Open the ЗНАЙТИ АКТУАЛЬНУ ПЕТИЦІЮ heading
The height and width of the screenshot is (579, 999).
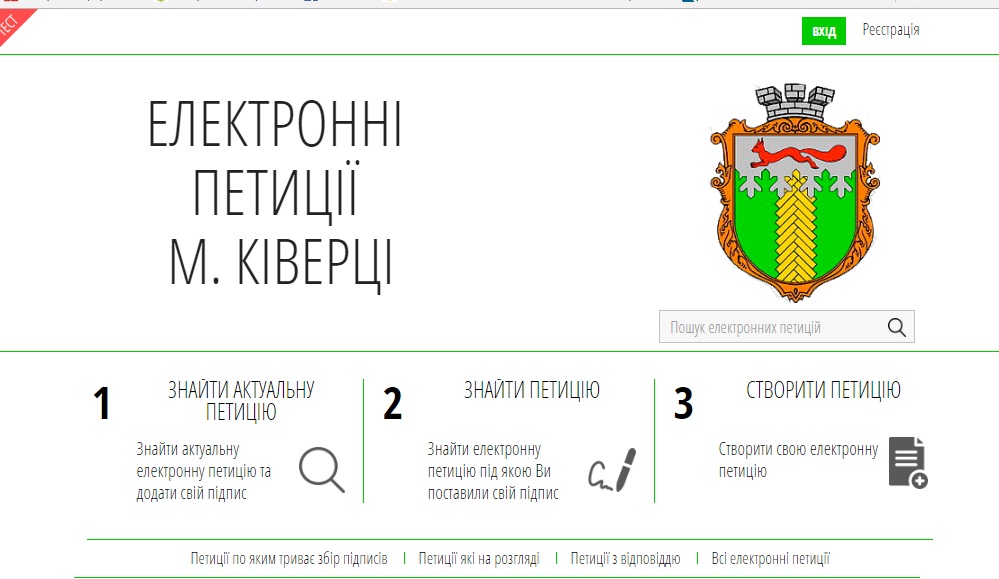241,400
